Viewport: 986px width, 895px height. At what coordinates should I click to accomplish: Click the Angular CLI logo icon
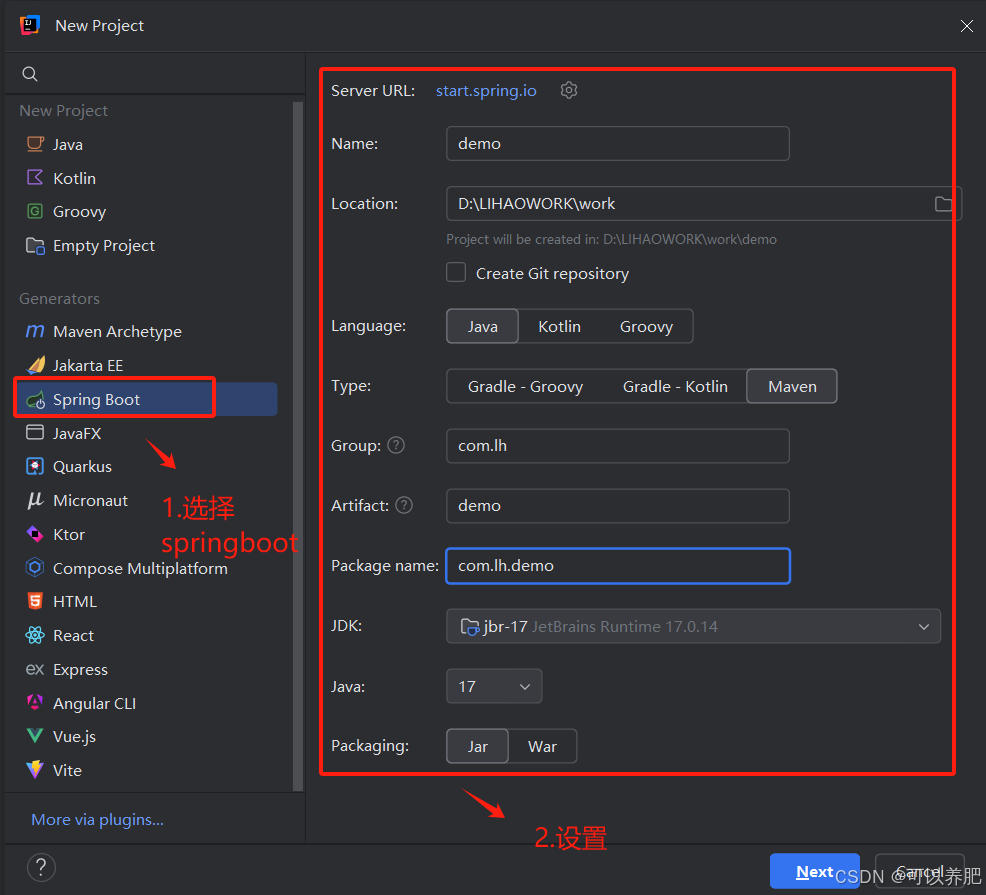click(35, 702)
